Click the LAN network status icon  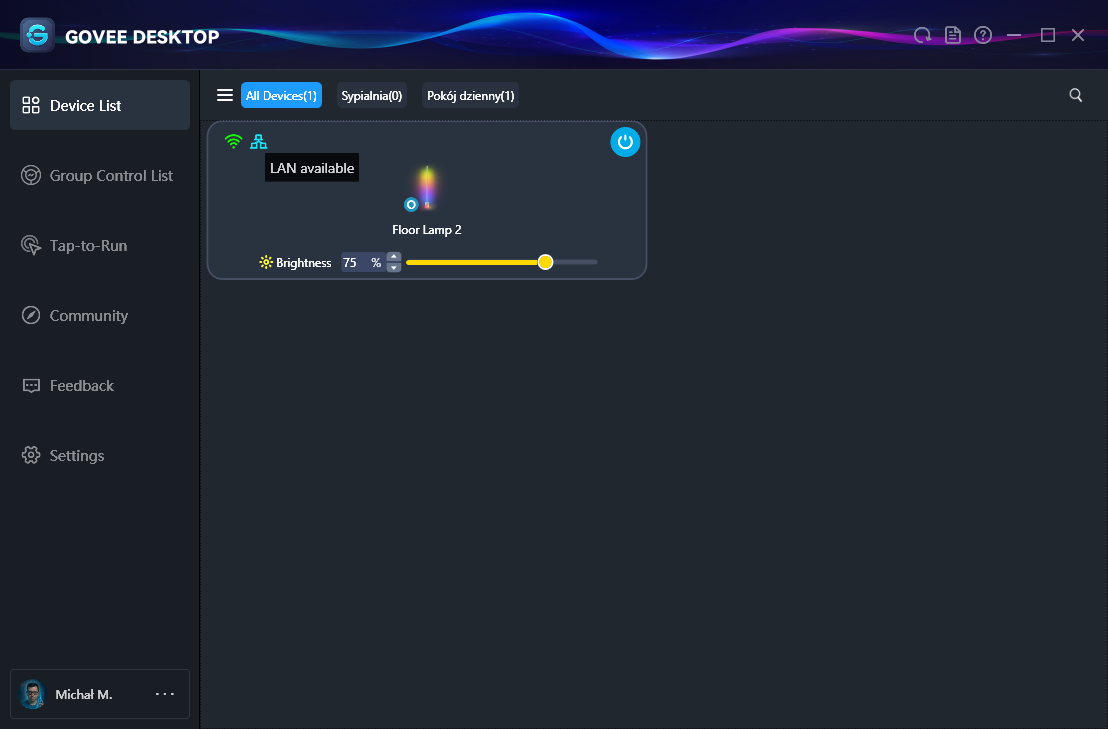259,141
